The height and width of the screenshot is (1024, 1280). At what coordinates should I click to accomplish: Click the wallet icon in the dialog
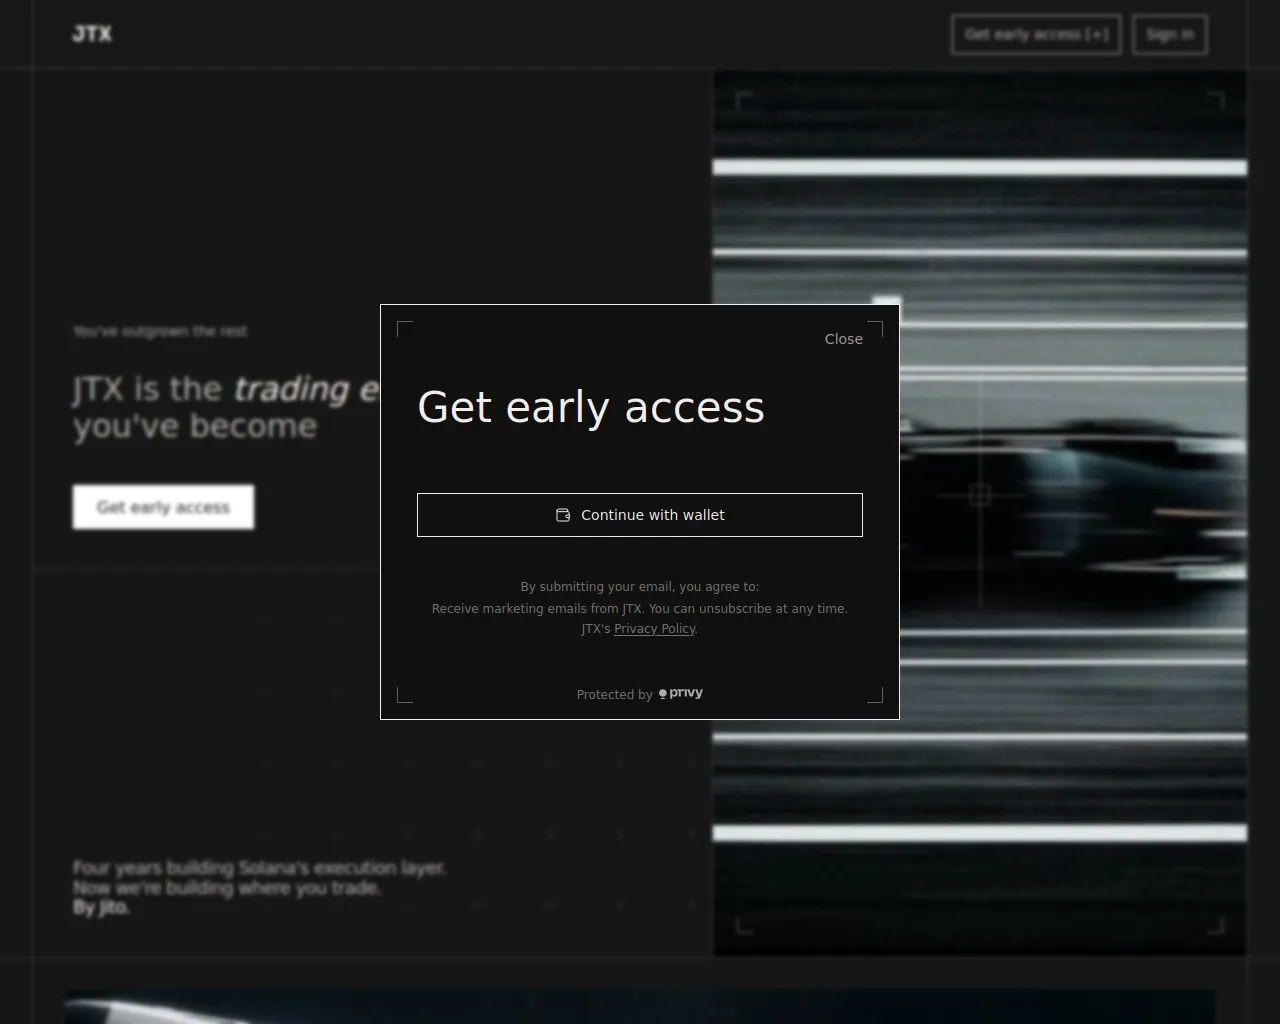[x=563, y=515]
